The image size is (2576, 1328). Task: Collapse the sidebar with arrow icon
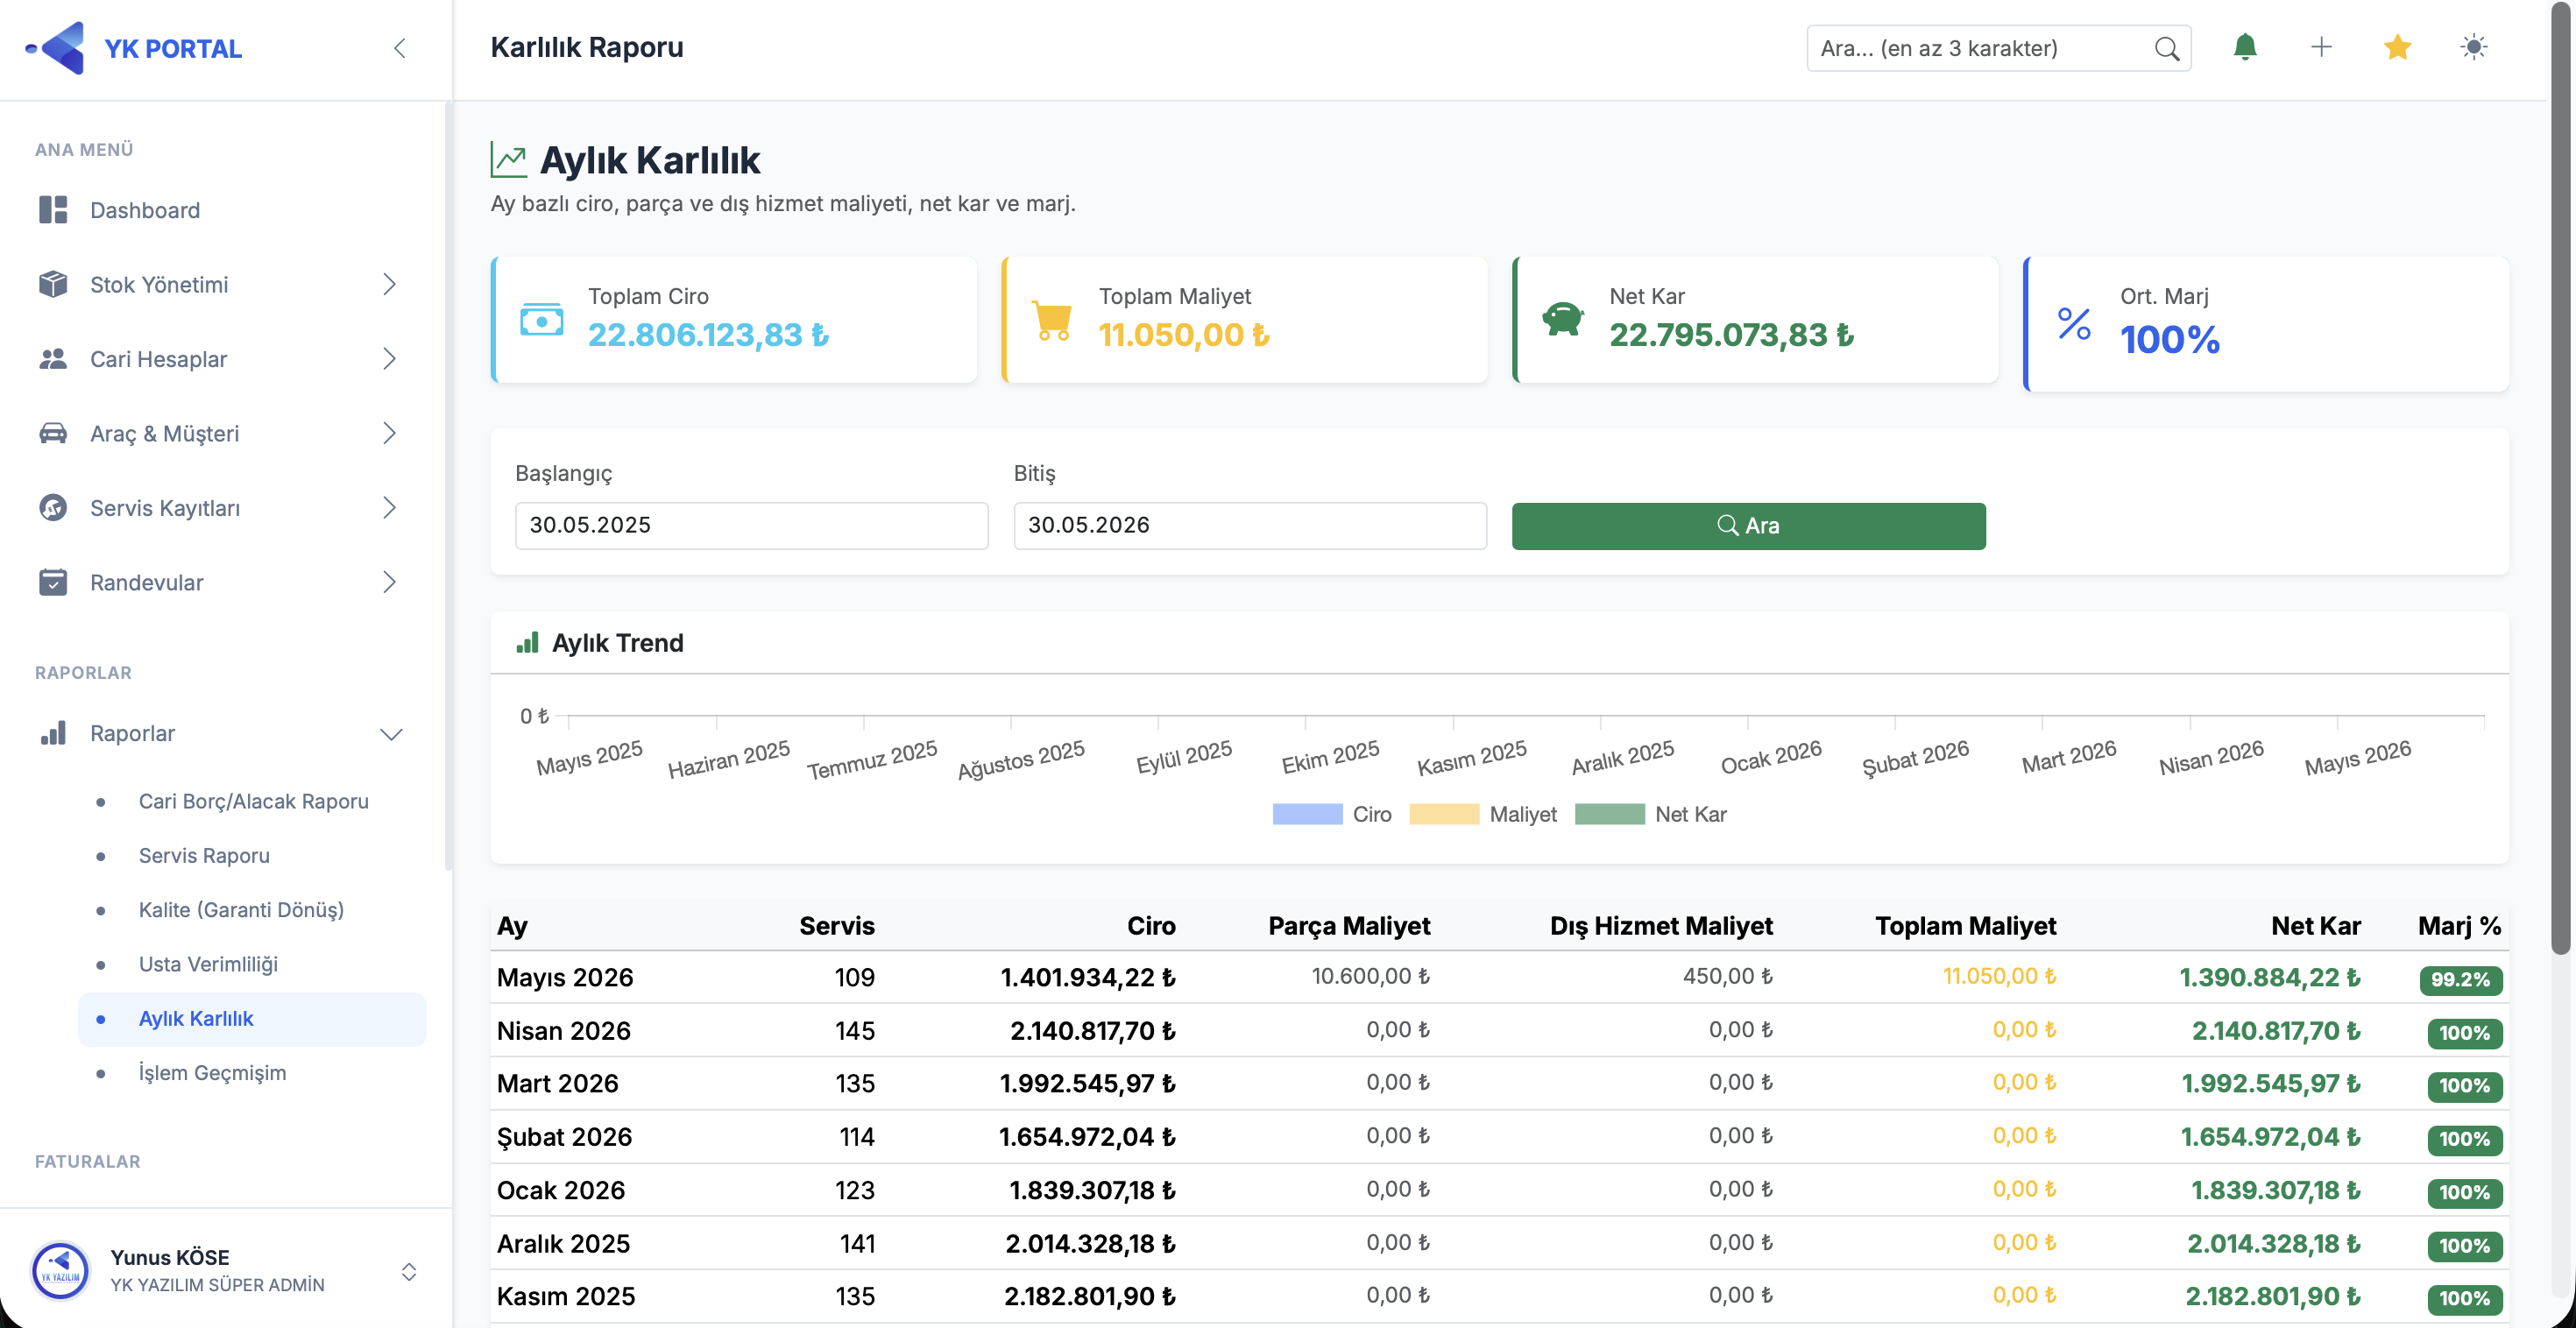click(400, 48)
